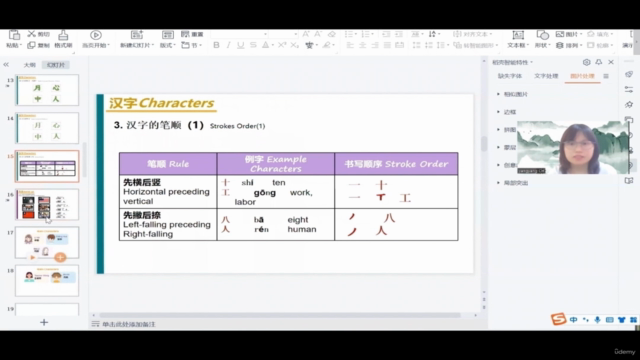
Task: Open the font name combo box
Action: coord(240,34)
